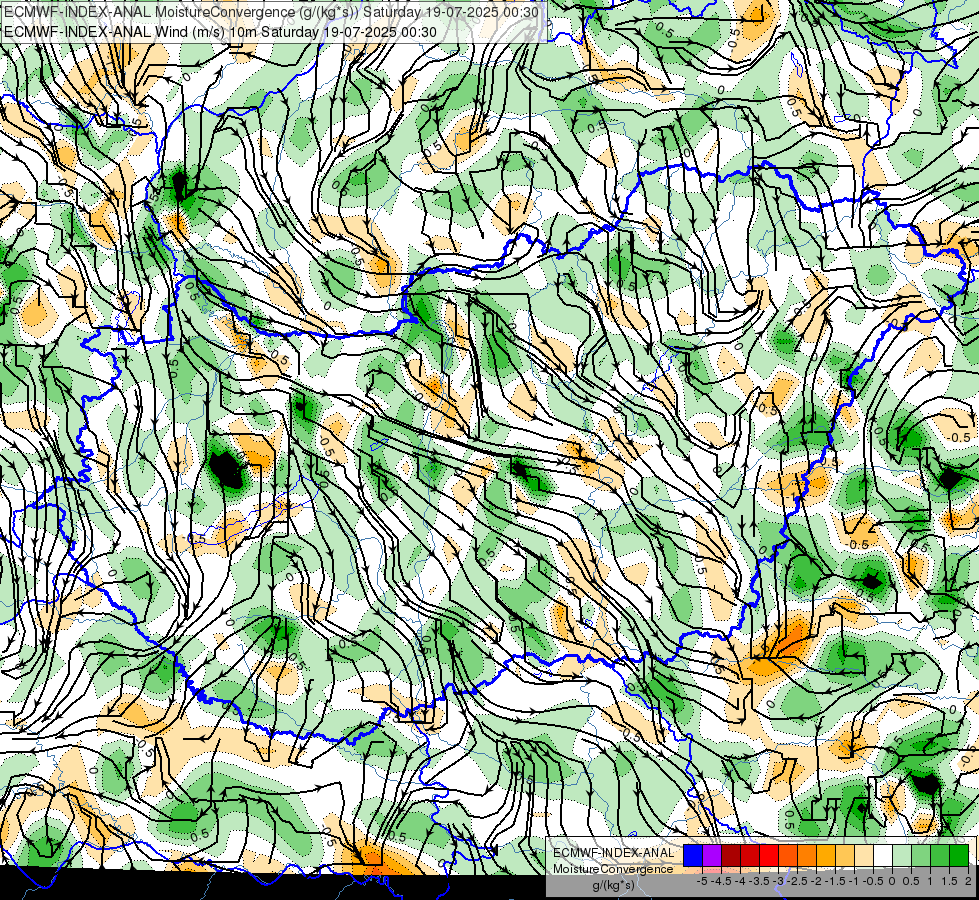Select the darkest green legend swatch
979x900 pixels.
959,856
